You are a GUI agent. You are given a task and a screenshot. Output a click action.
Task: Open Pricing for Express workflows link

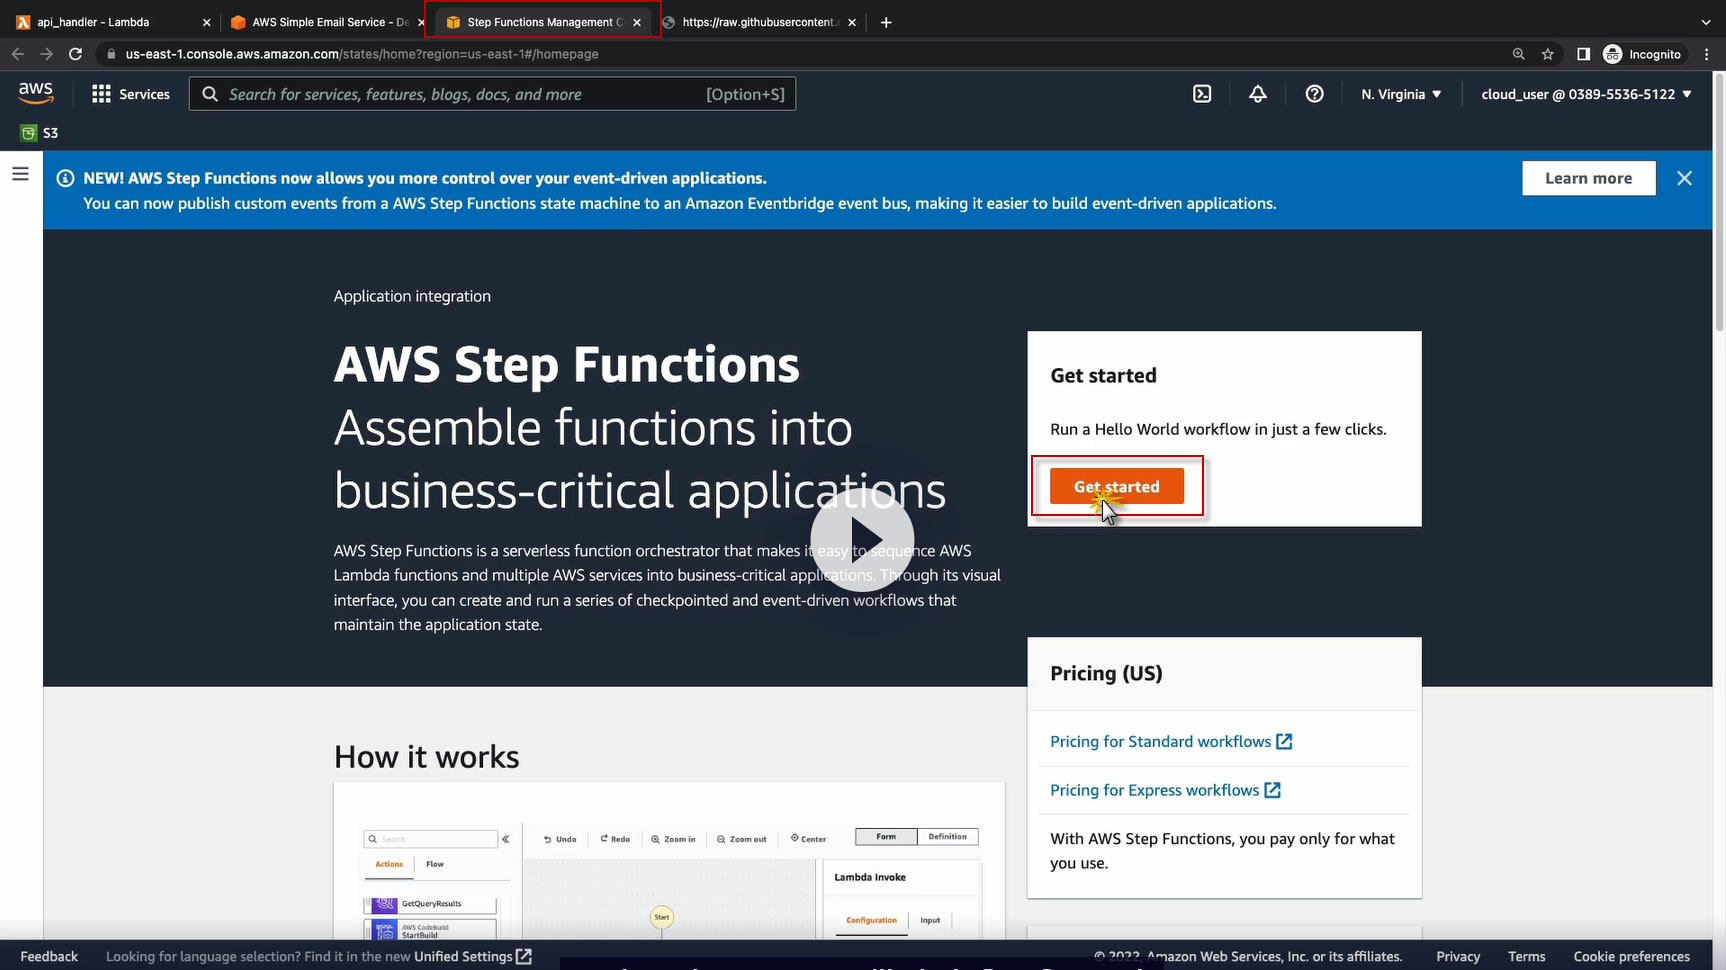click(x=1165, y=790)
